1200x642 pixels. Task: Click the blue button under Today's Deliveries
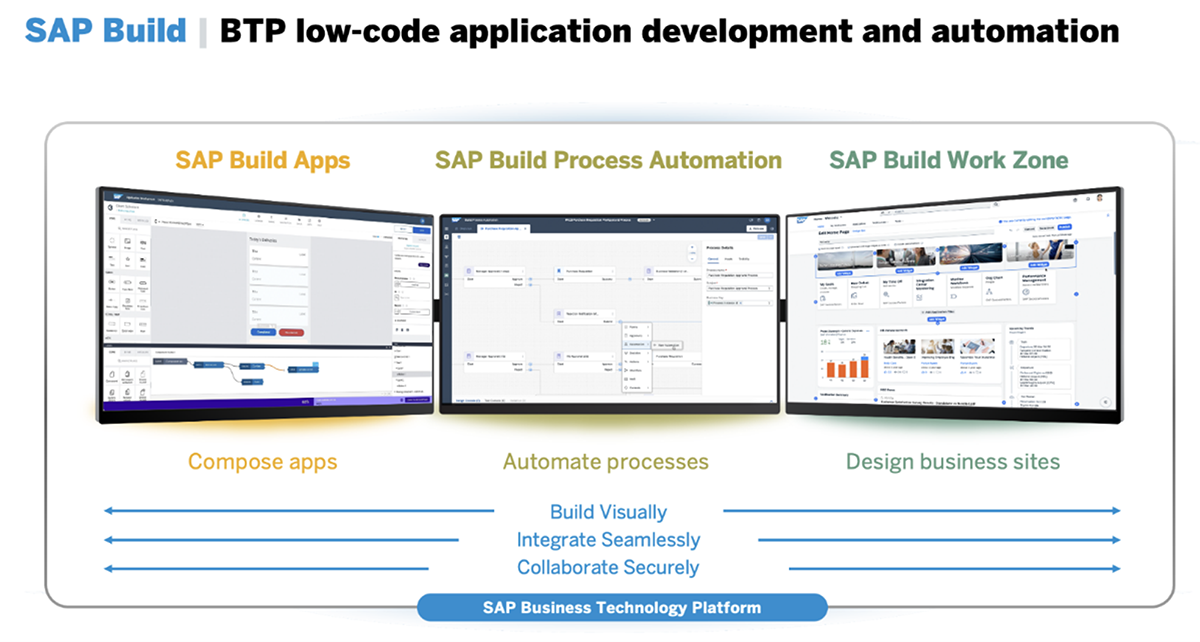point(263,332)
